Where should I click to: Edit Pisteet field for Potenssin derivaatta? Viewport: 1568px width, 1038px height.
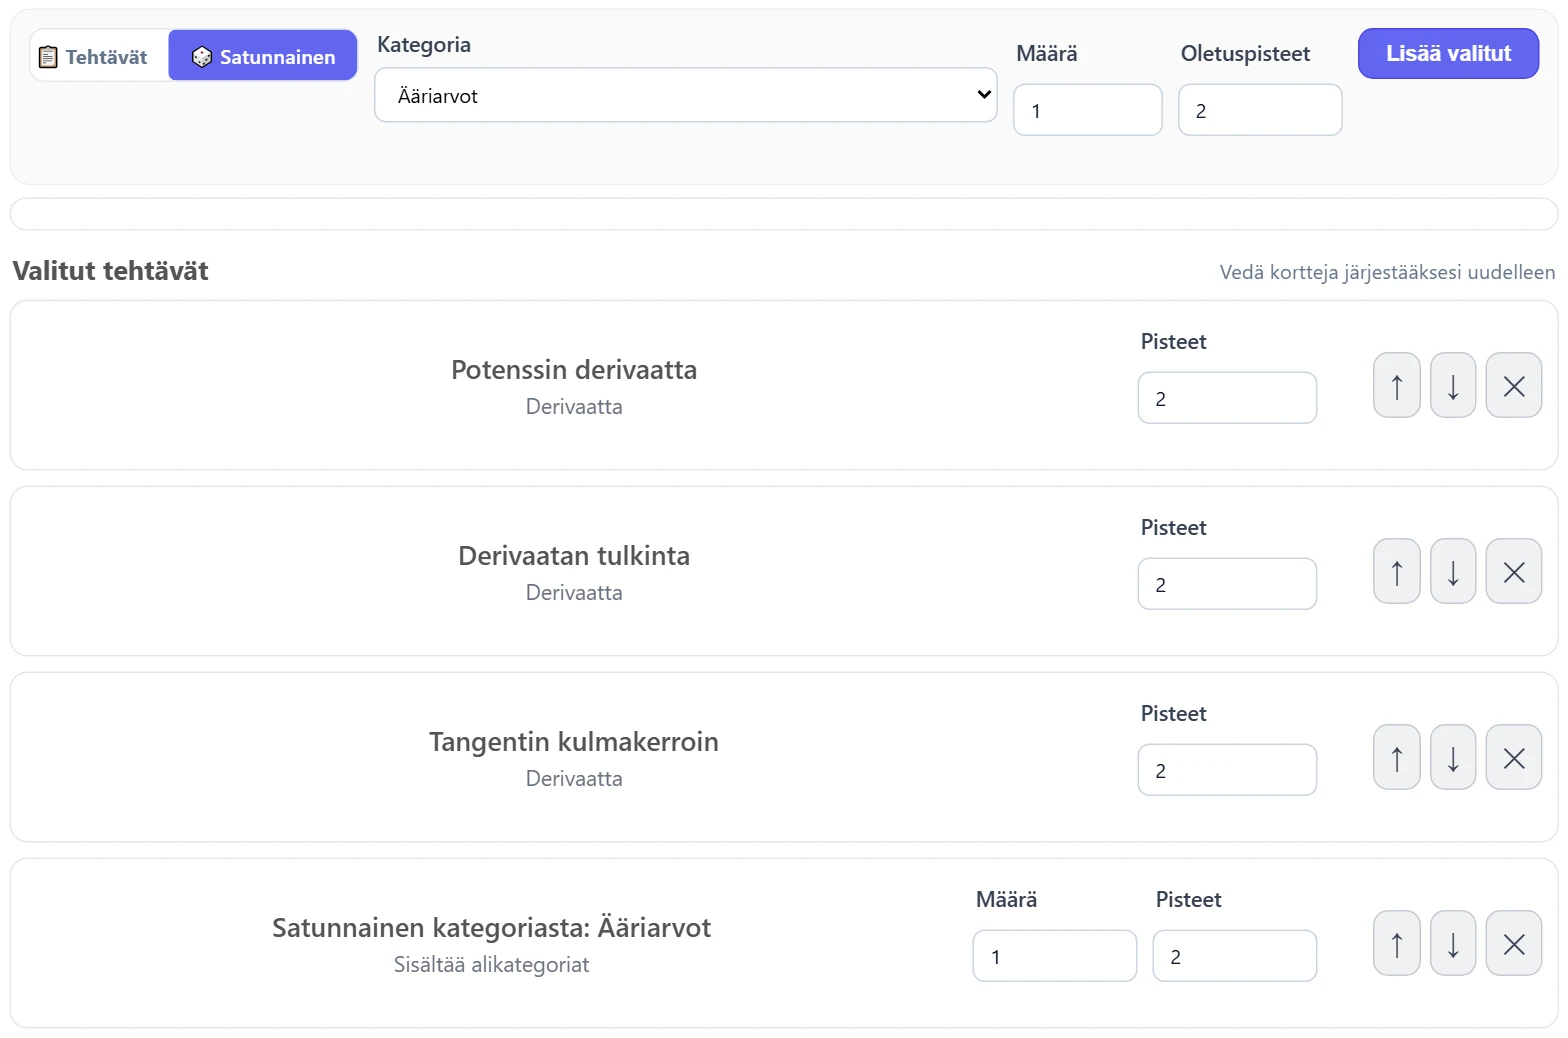pyautogui.click(x=1227, y=398)
